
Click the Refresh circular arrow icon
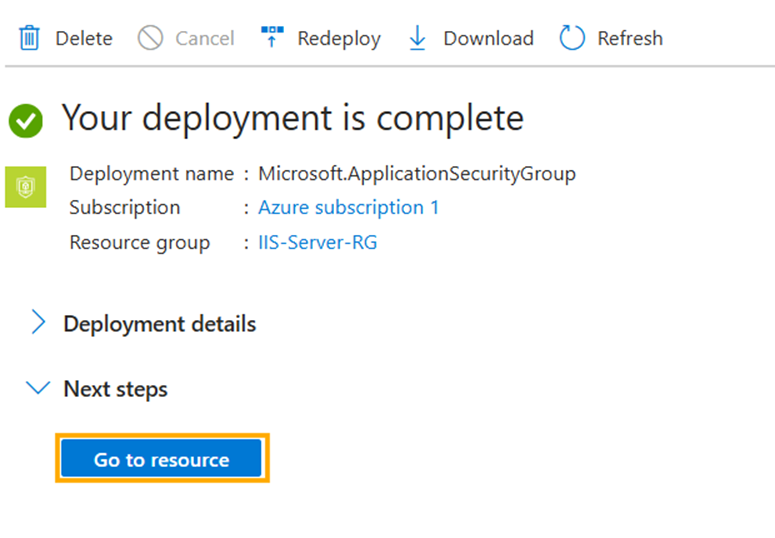point(572,39)
